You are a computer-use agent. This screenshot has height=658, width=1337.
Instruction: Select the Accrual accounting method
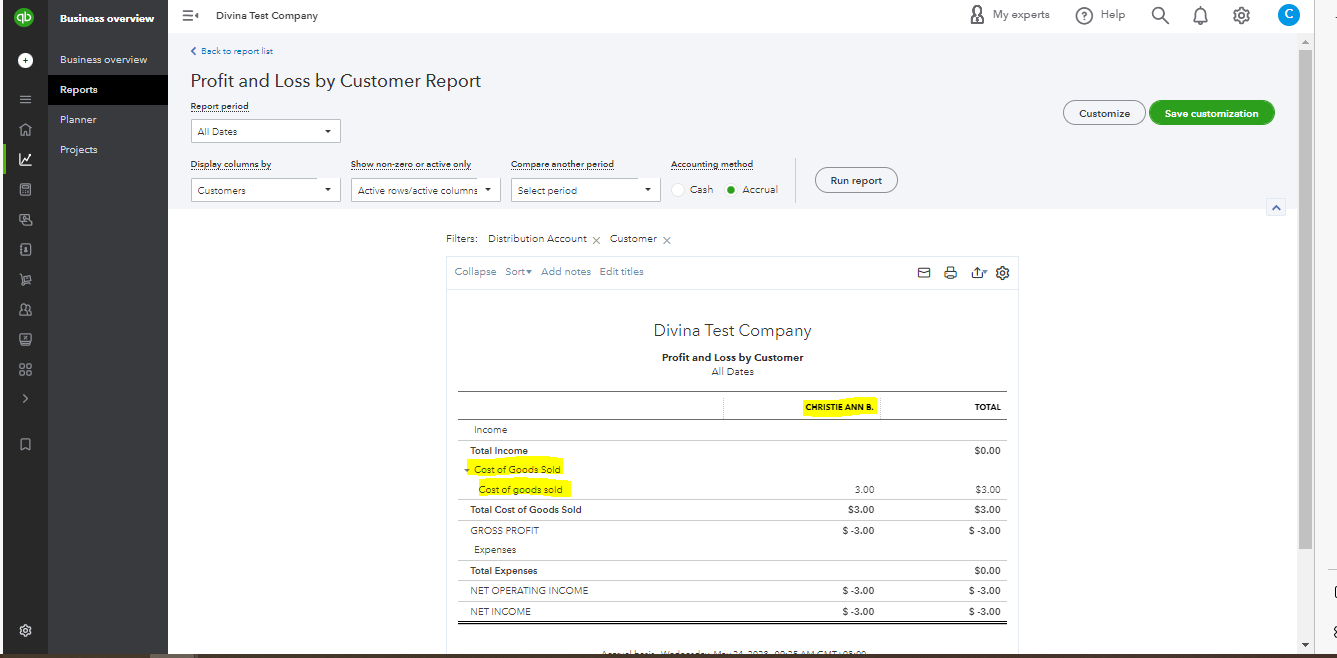pyautogui.click(x=732, y=190)
